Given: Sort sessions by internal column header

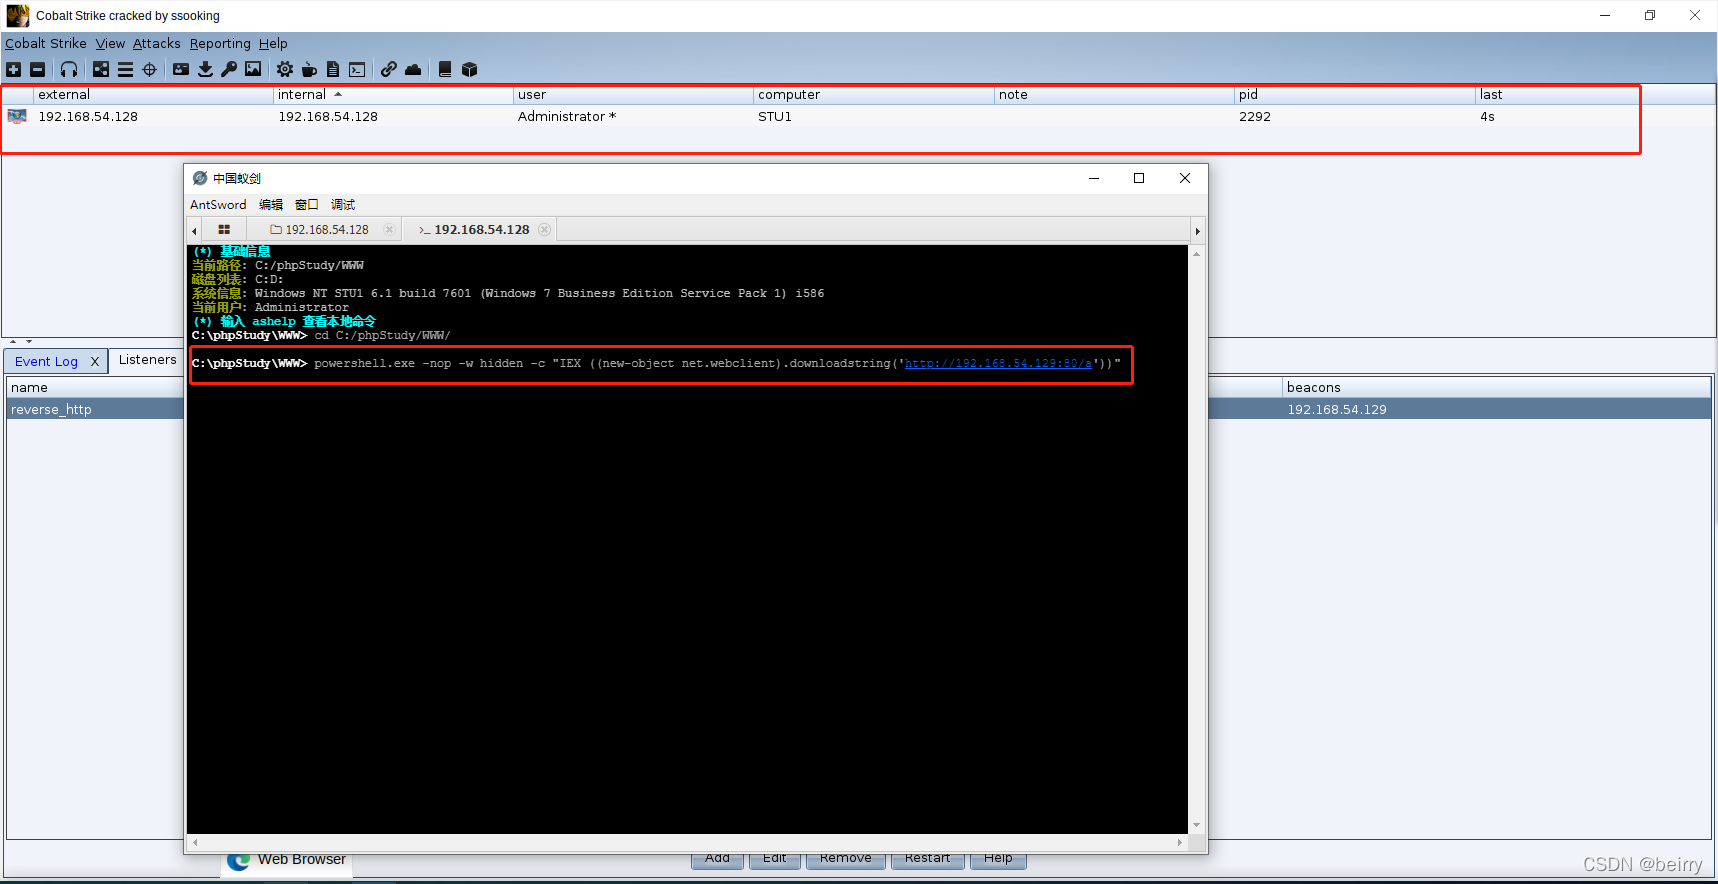Looking at the screenshot, I should (393, 95).
